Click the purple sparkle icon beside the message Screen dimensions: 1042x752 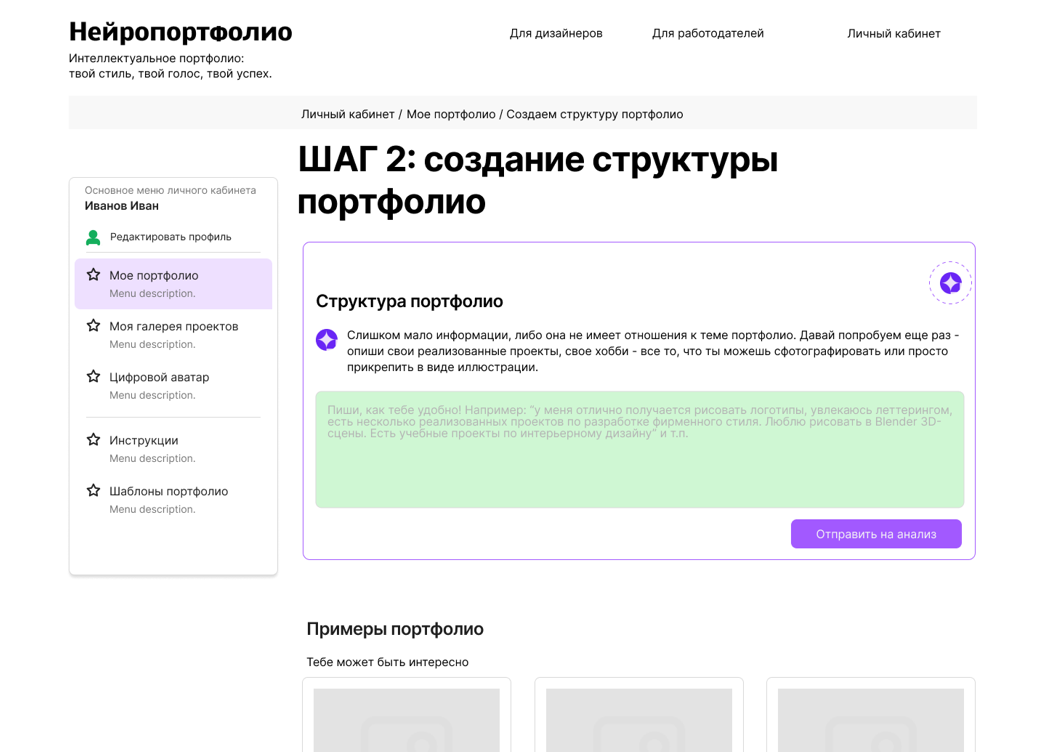point(326,339)
